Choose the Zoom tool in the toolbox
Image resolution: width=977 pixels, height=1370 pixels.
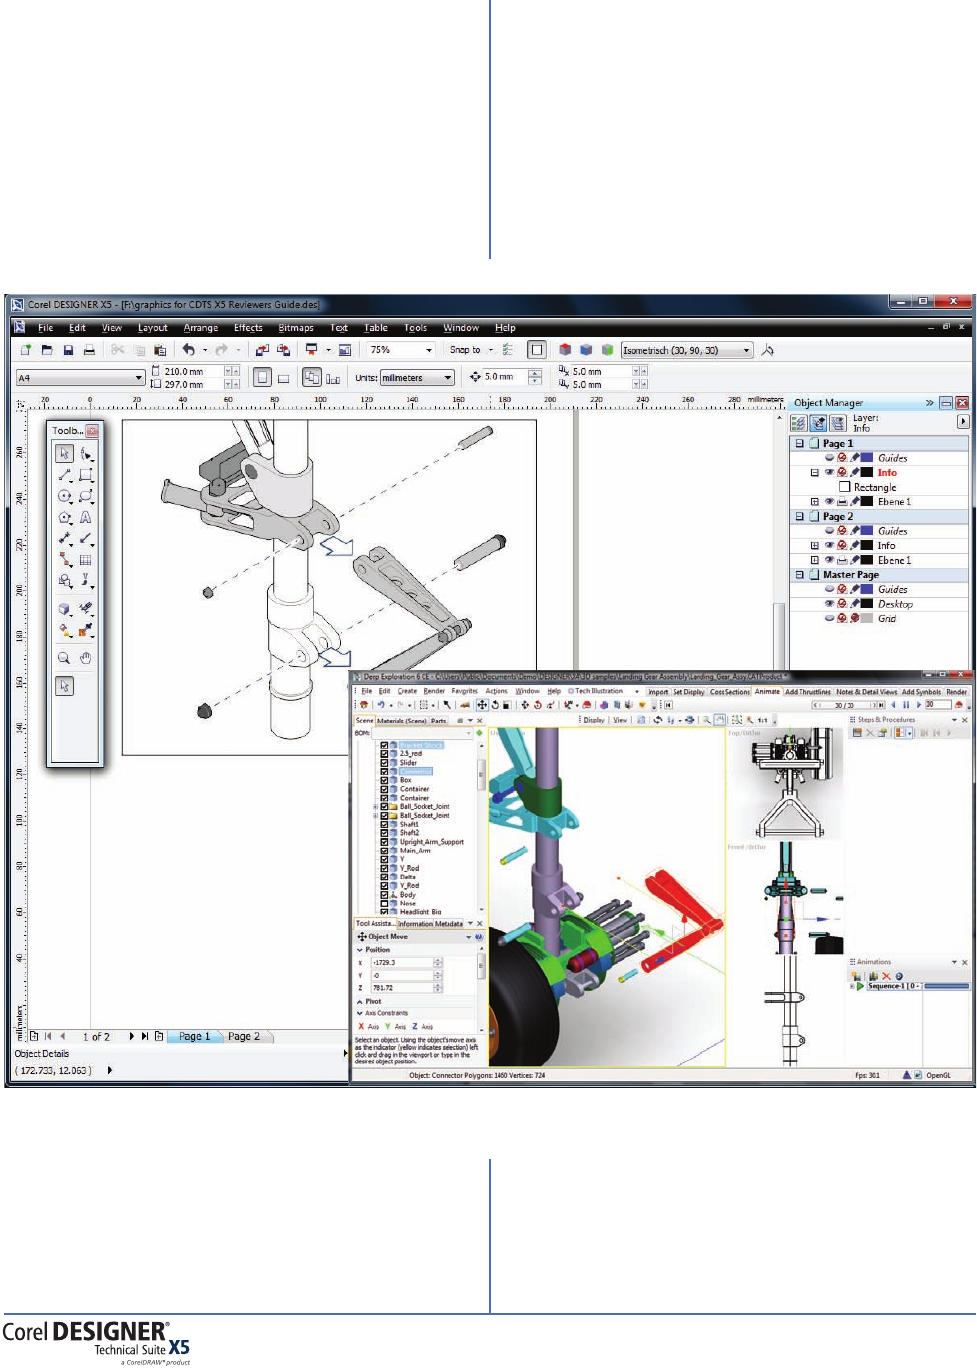[64, 657]
